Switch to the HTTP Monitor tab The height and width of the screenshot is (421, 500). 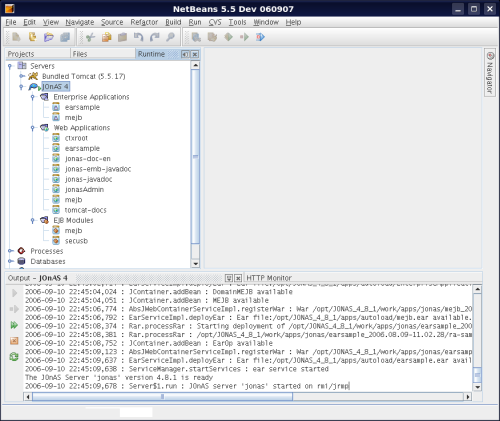269,278
